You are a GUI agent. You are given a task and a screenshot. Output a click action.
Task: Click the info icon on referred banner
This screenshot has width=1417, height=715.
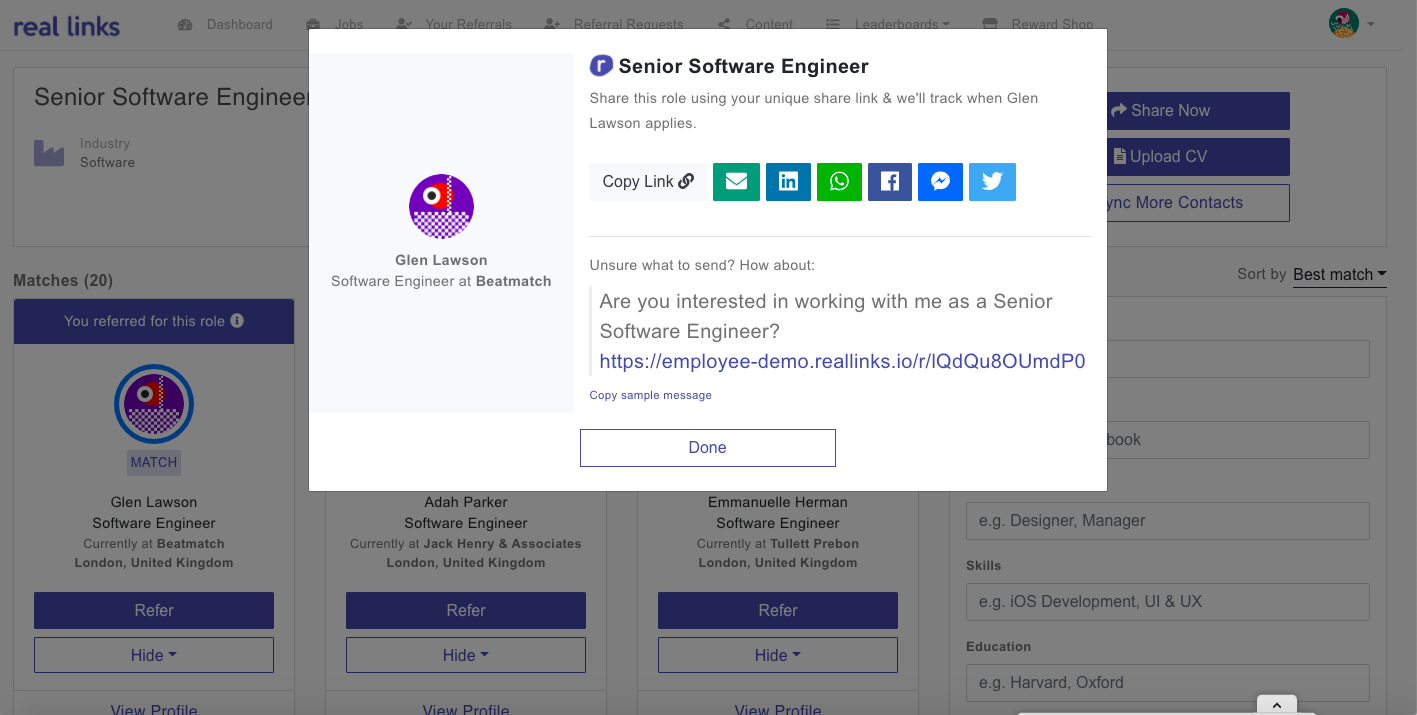click(x=237, y=321)
